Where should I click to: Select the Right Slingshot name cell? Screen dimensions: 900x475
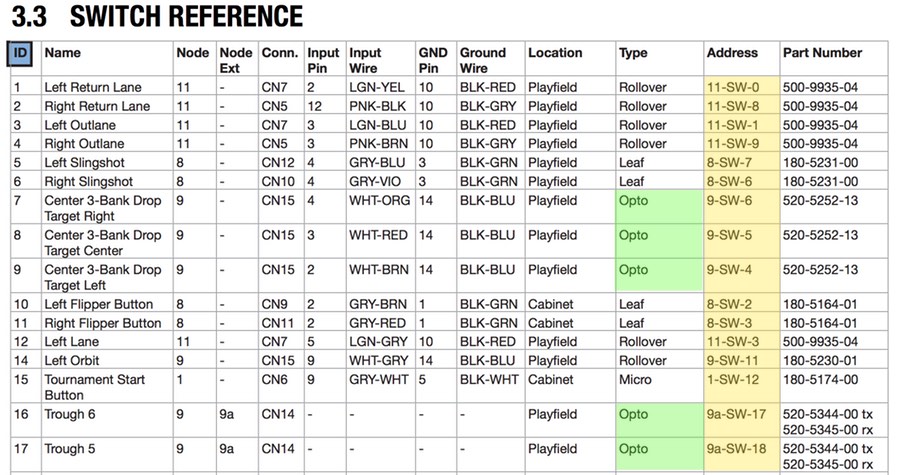click(88, 182)
